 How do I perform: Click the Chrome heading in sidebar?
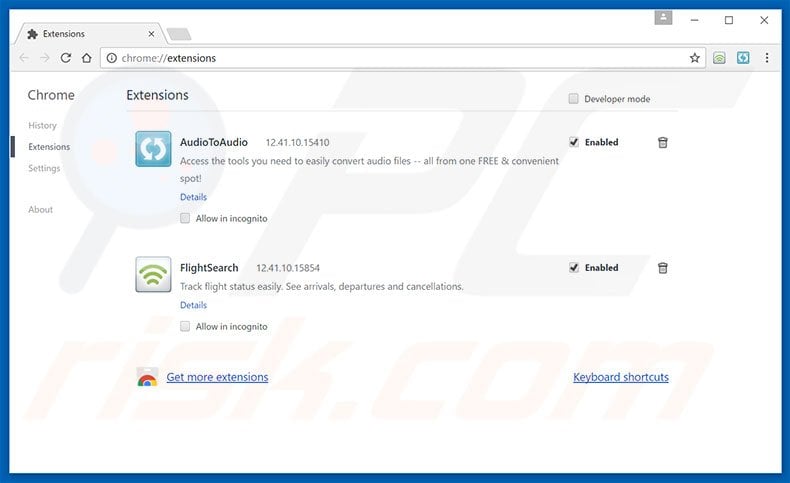point(51,95)
